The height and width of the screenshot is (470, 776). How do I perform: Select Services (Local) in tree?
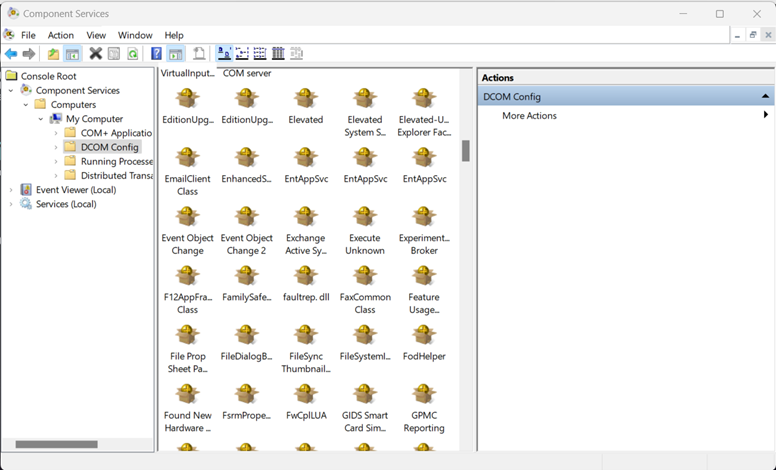(x=66, y=204)
